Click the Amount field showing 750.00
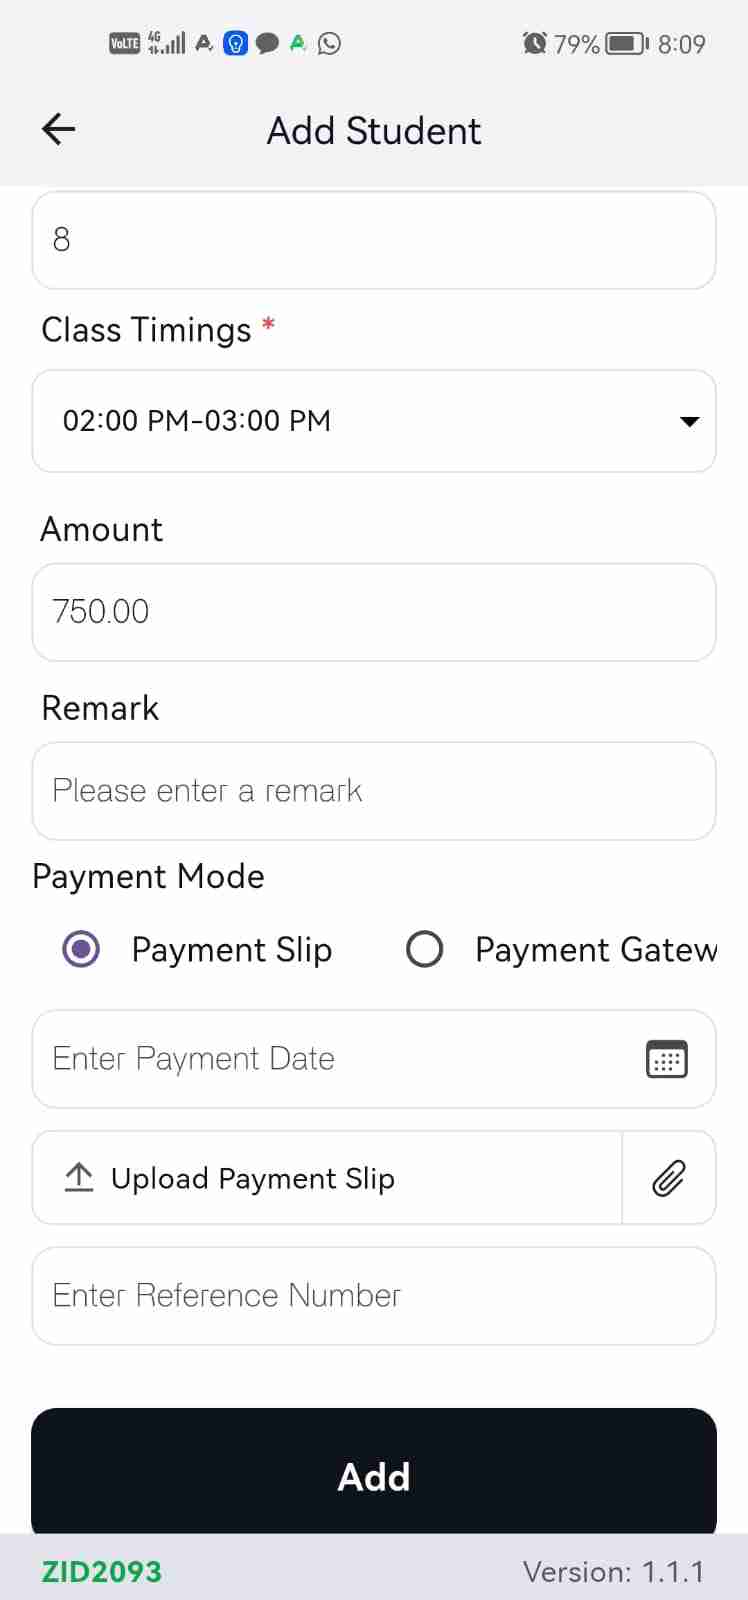The image size is (748, 1600). 374,612
